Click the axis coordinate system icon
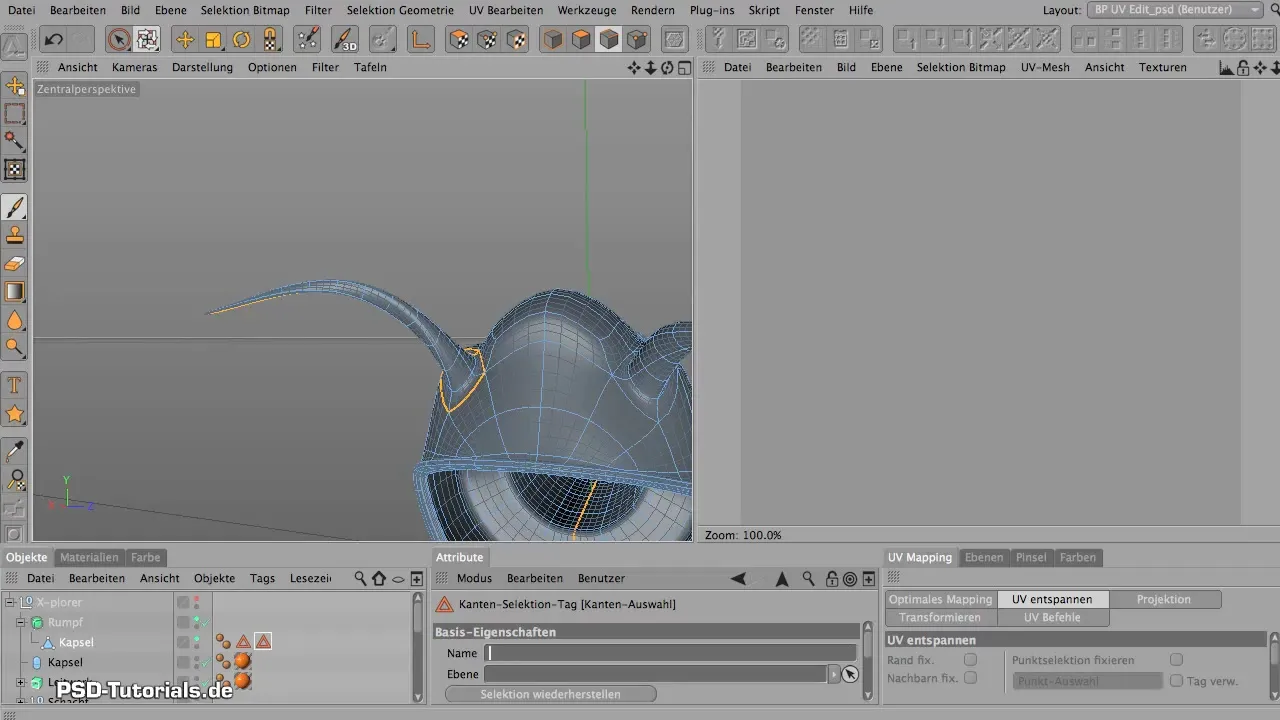Viewport: 1280px width, 720px height. [420, 40]
